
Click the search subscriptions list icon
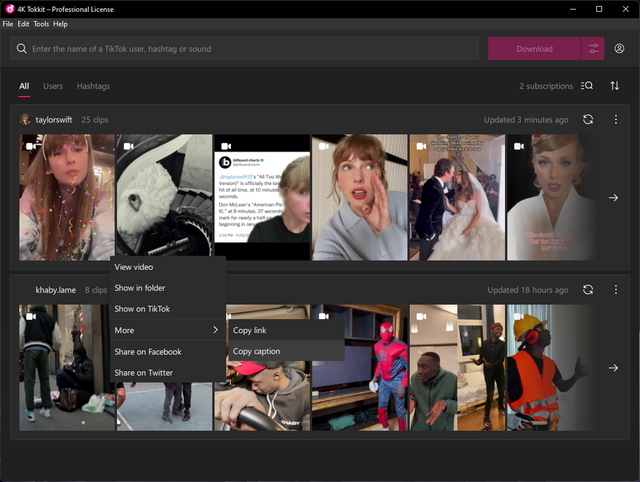click(587, 86)
